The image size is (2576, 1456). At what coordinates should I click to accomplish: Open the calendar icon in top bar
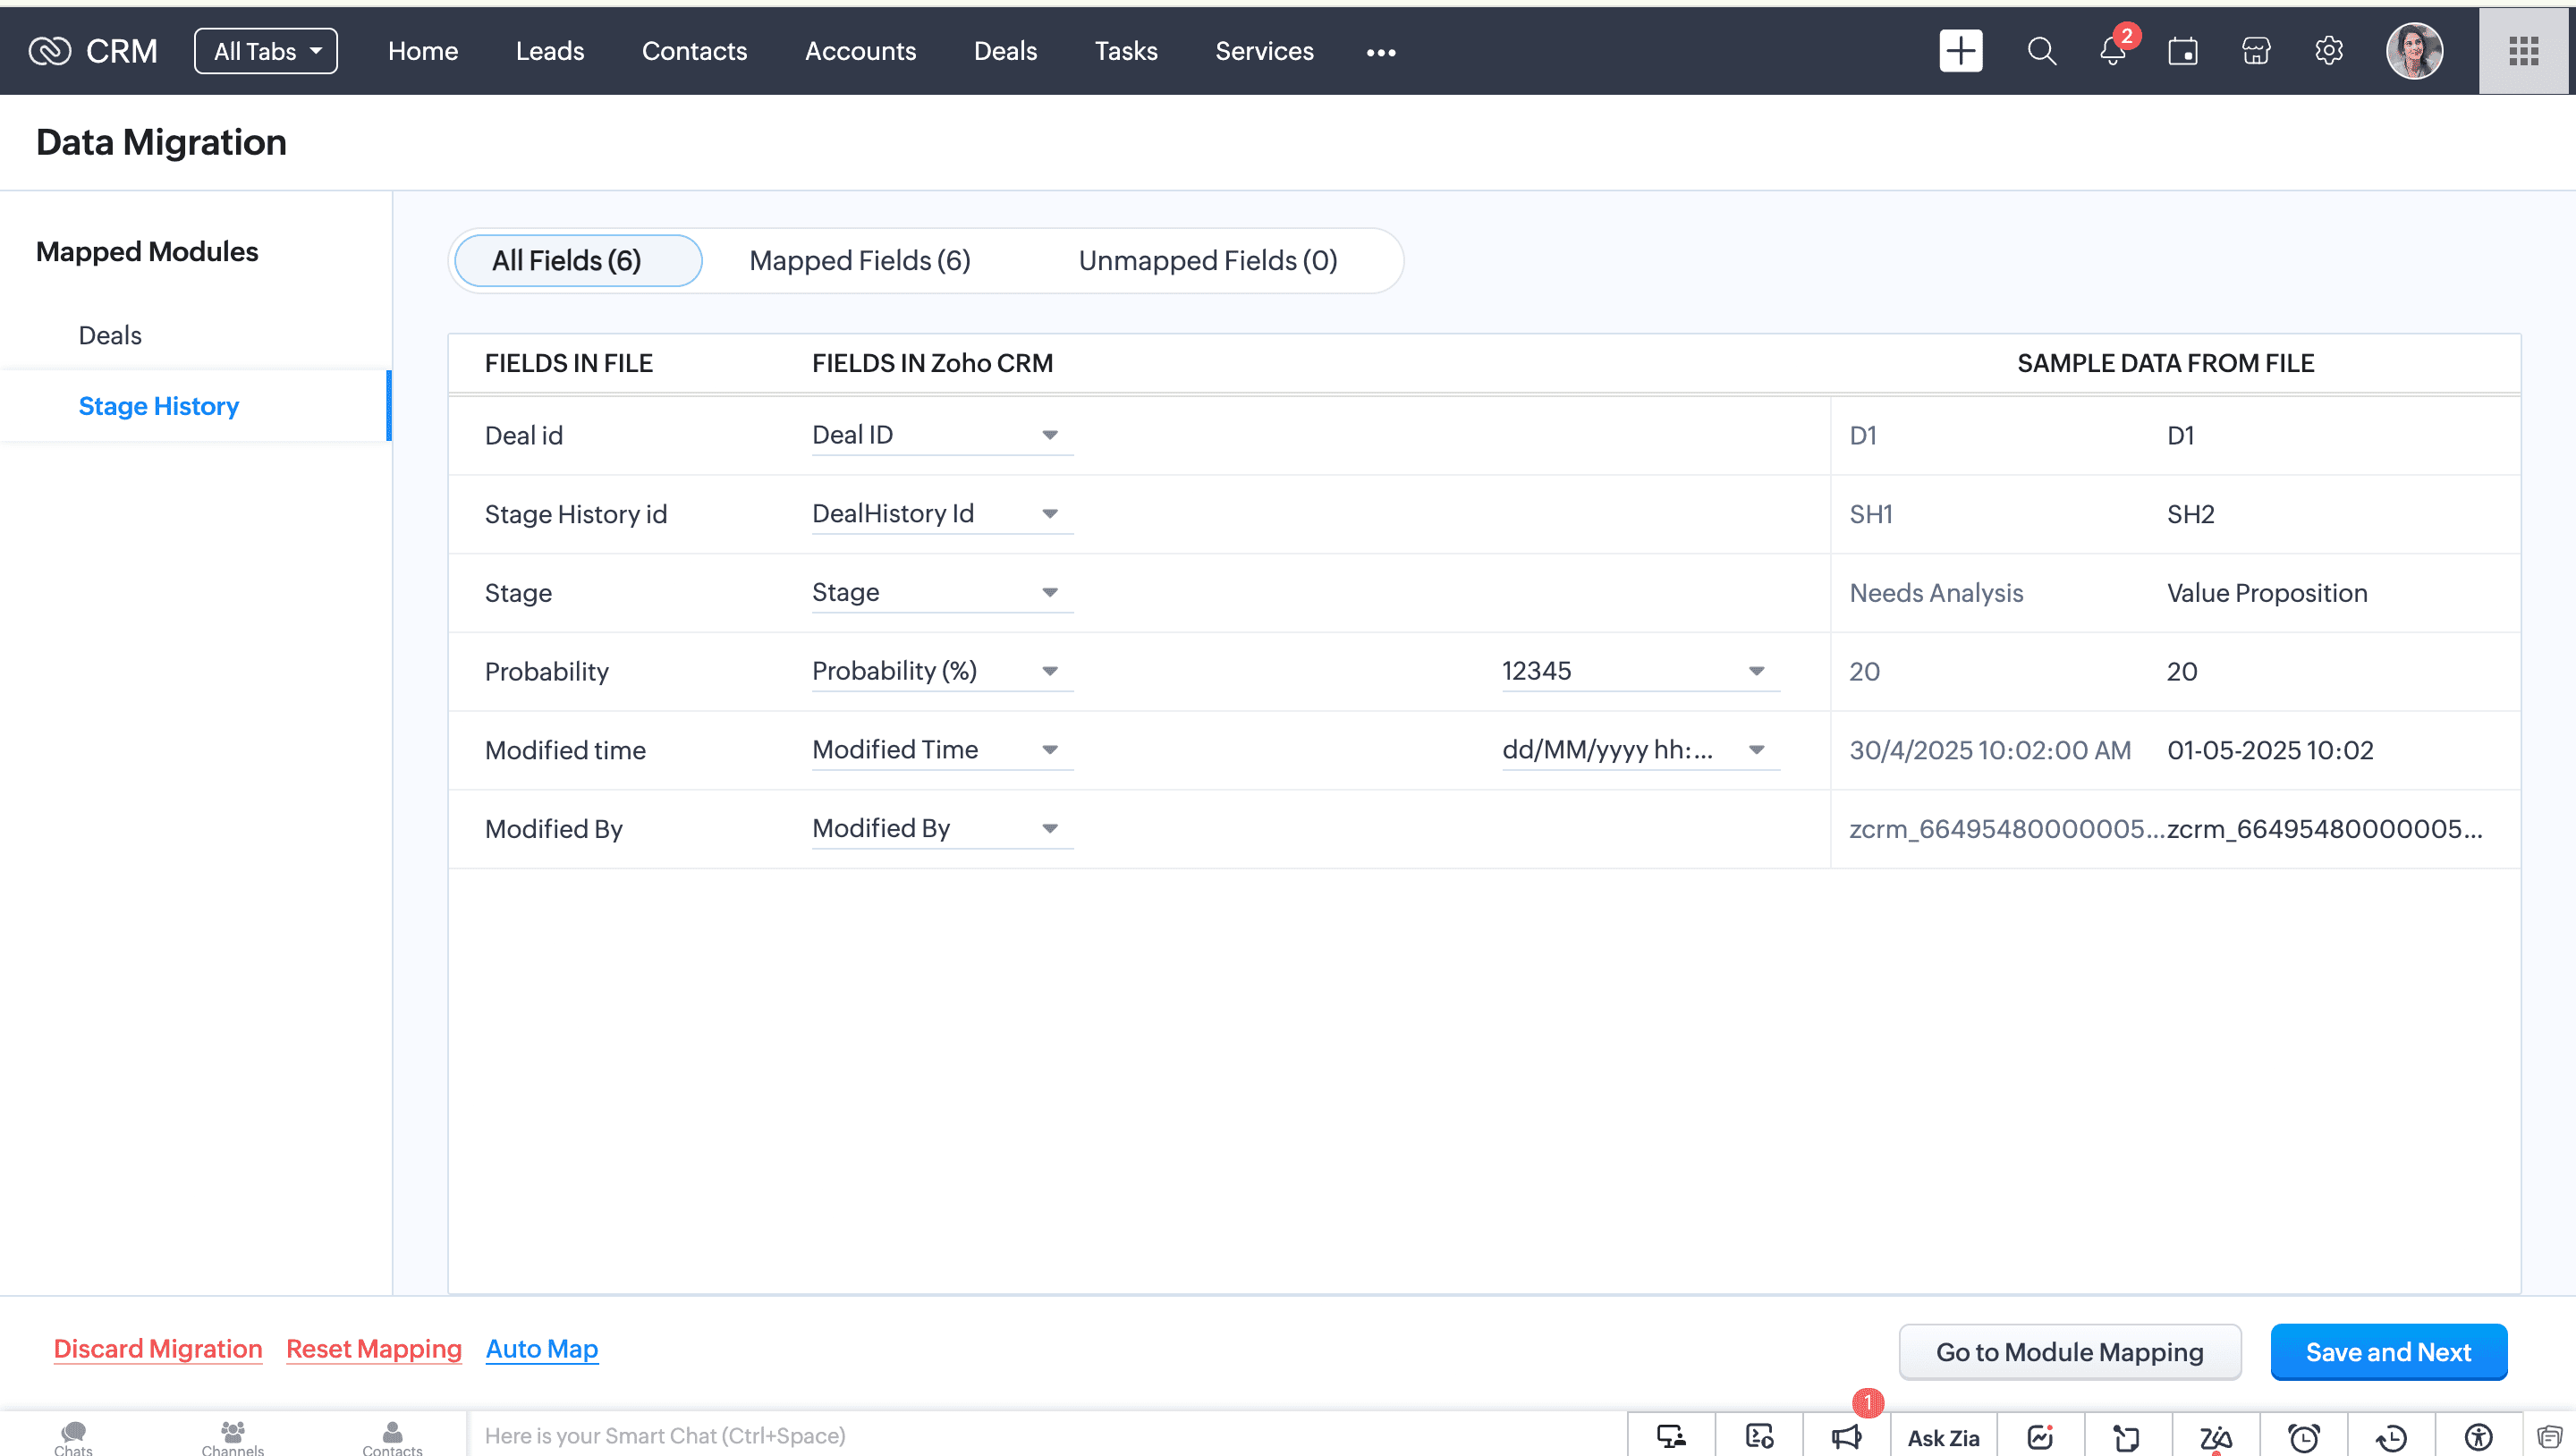(x=2183, y=51)
